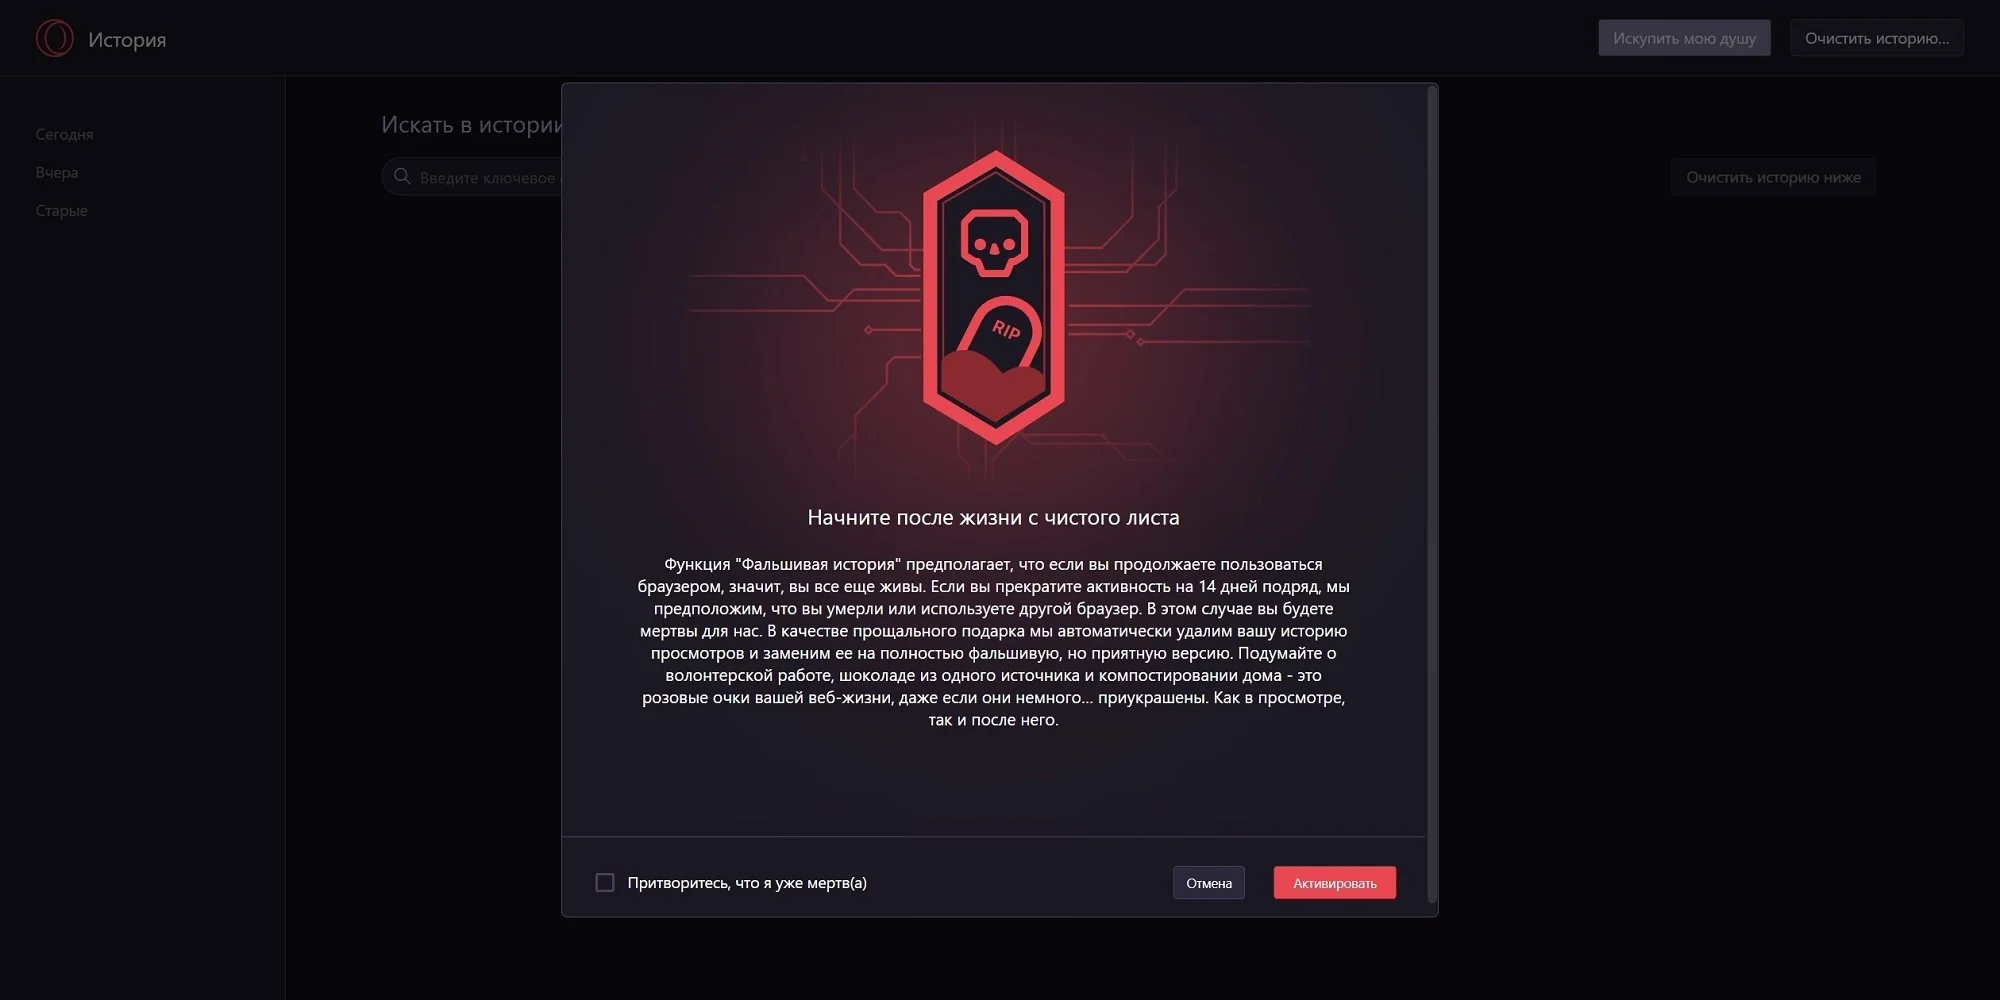Click the 'Искупить мою душу' button
This screenshot has width=2000, height=1000.
(1684, 38)
